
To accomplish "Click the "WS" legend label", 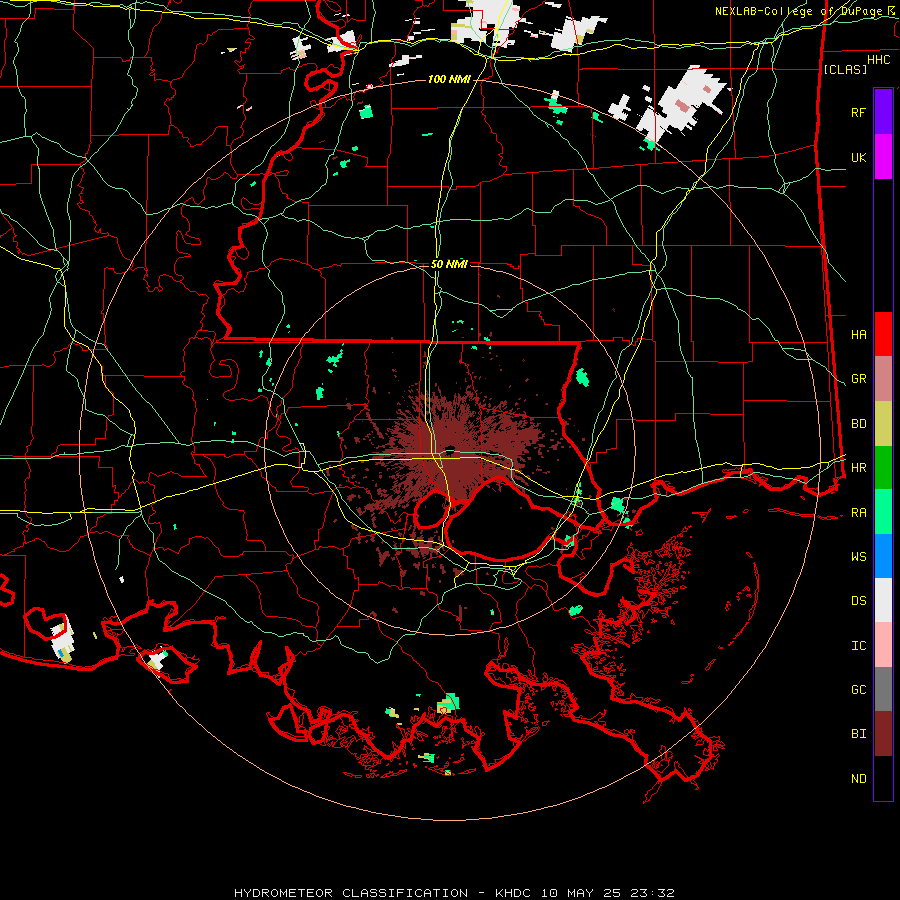I will pyautogui.click(x=858, y=557).
